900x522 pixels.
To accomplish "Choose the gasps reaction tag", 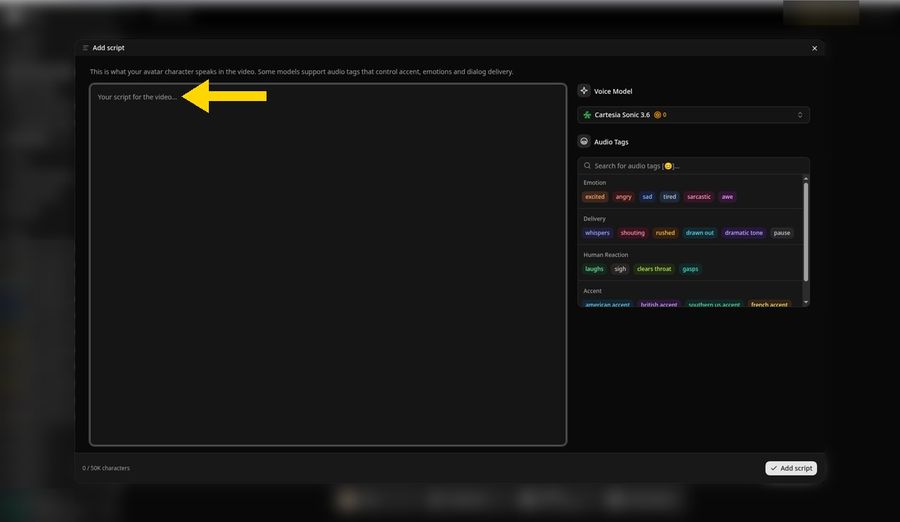I will click(x=690, y=269).
